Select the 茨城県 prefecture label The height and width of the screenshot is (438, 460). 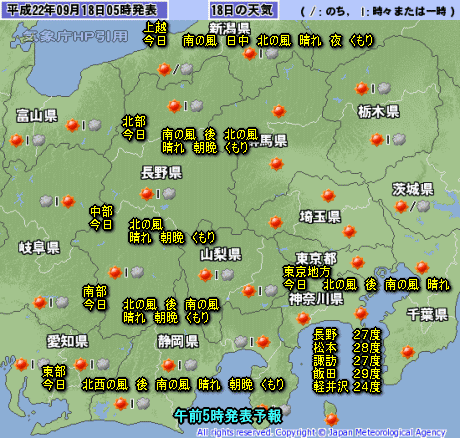coord(413,189)
